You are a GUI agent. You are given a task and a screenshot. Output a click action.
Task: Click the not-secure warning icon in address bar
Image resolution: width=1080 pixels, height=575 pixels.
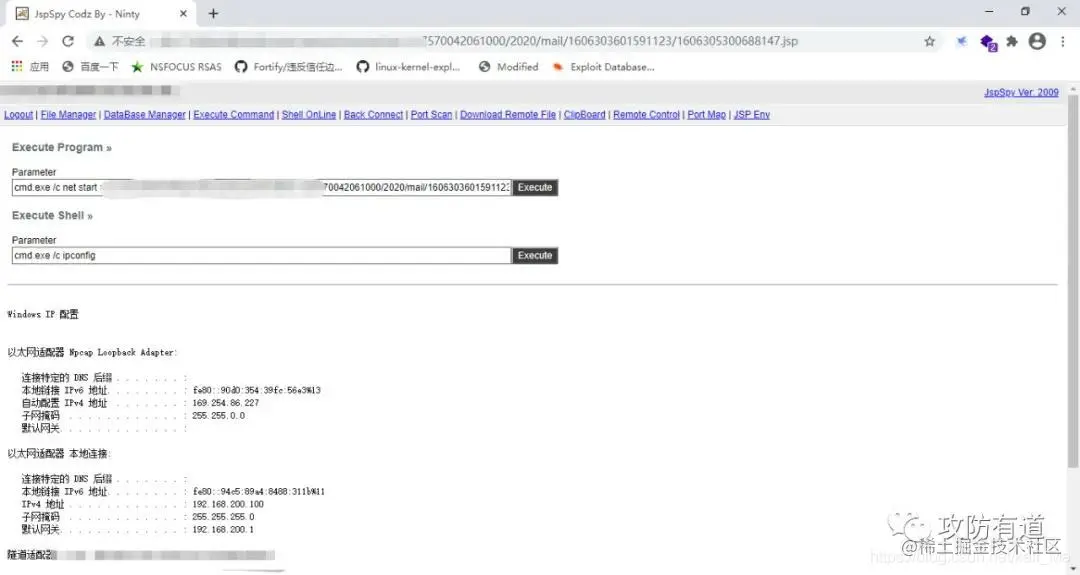[x=100, y=41]
